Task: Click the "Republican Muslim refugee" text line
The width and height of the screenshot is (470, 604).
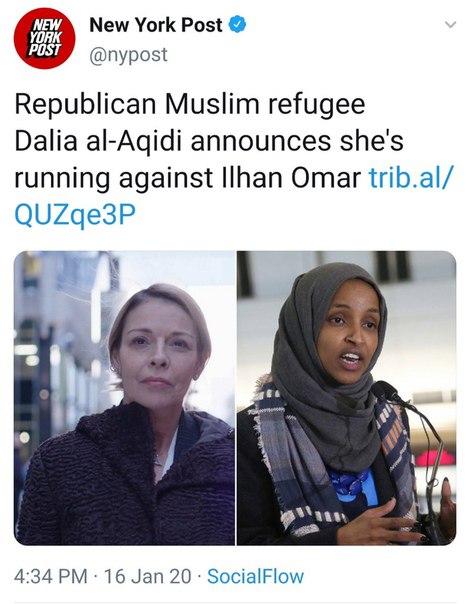Action: pos(190,105)
